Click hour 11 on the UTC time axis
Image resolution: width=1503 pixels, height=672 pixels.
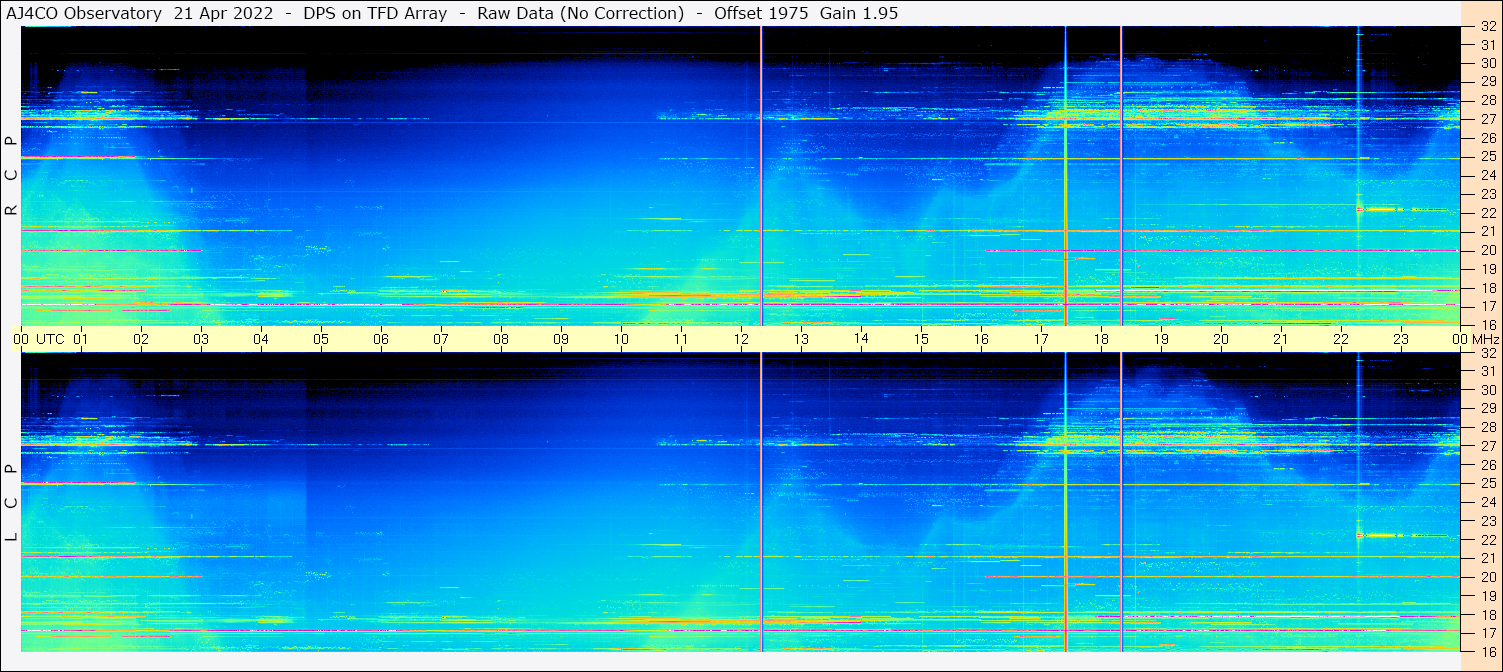[x=681, y=339]
